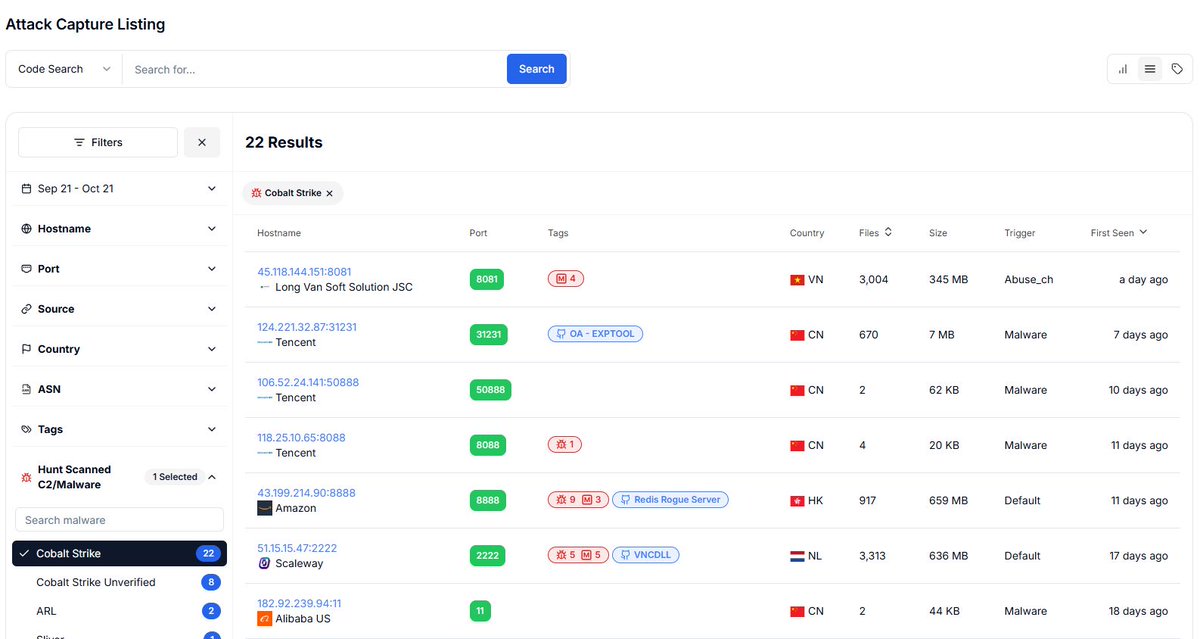Image resolution: width=1200 pixels, height=639 pixels.
Task: Click the Amazon provider logo
Action: (x=264, y=508)
